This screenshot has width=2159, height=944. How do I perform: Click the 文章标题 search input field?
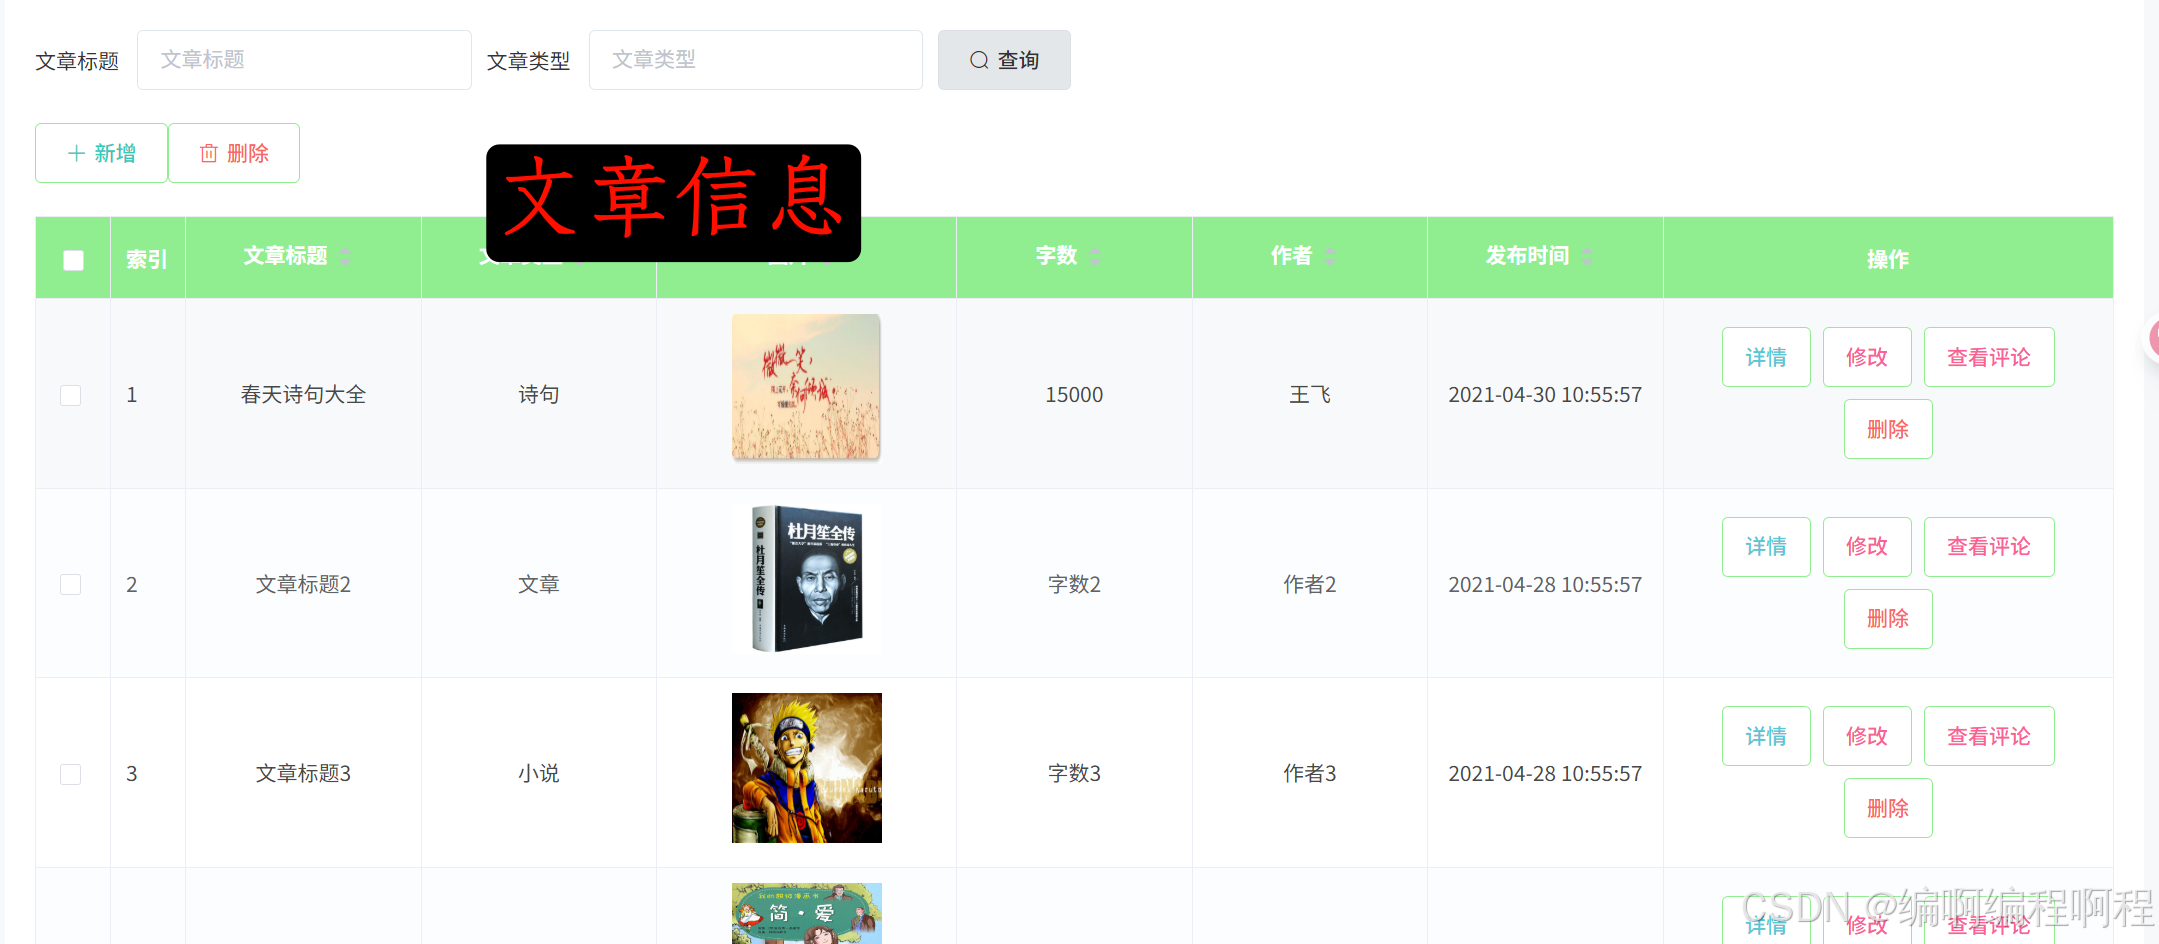point(304,60)
